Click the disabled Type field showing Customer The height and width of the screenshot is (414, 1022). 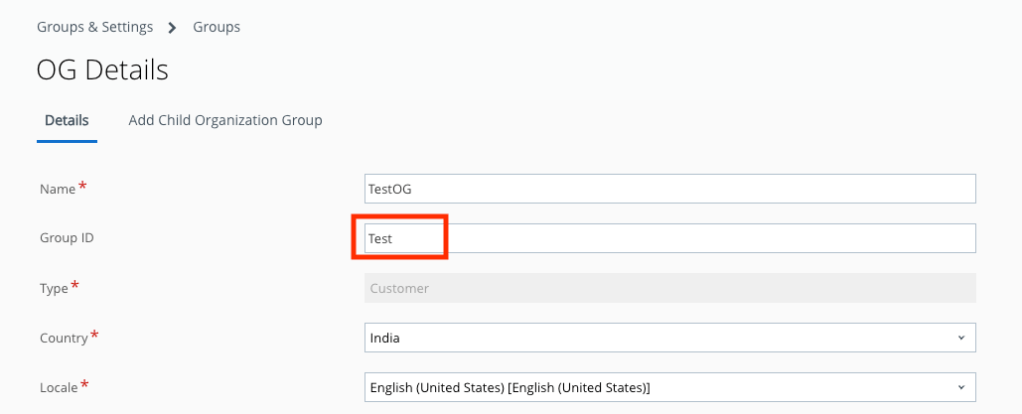click(x=670, y=288)
